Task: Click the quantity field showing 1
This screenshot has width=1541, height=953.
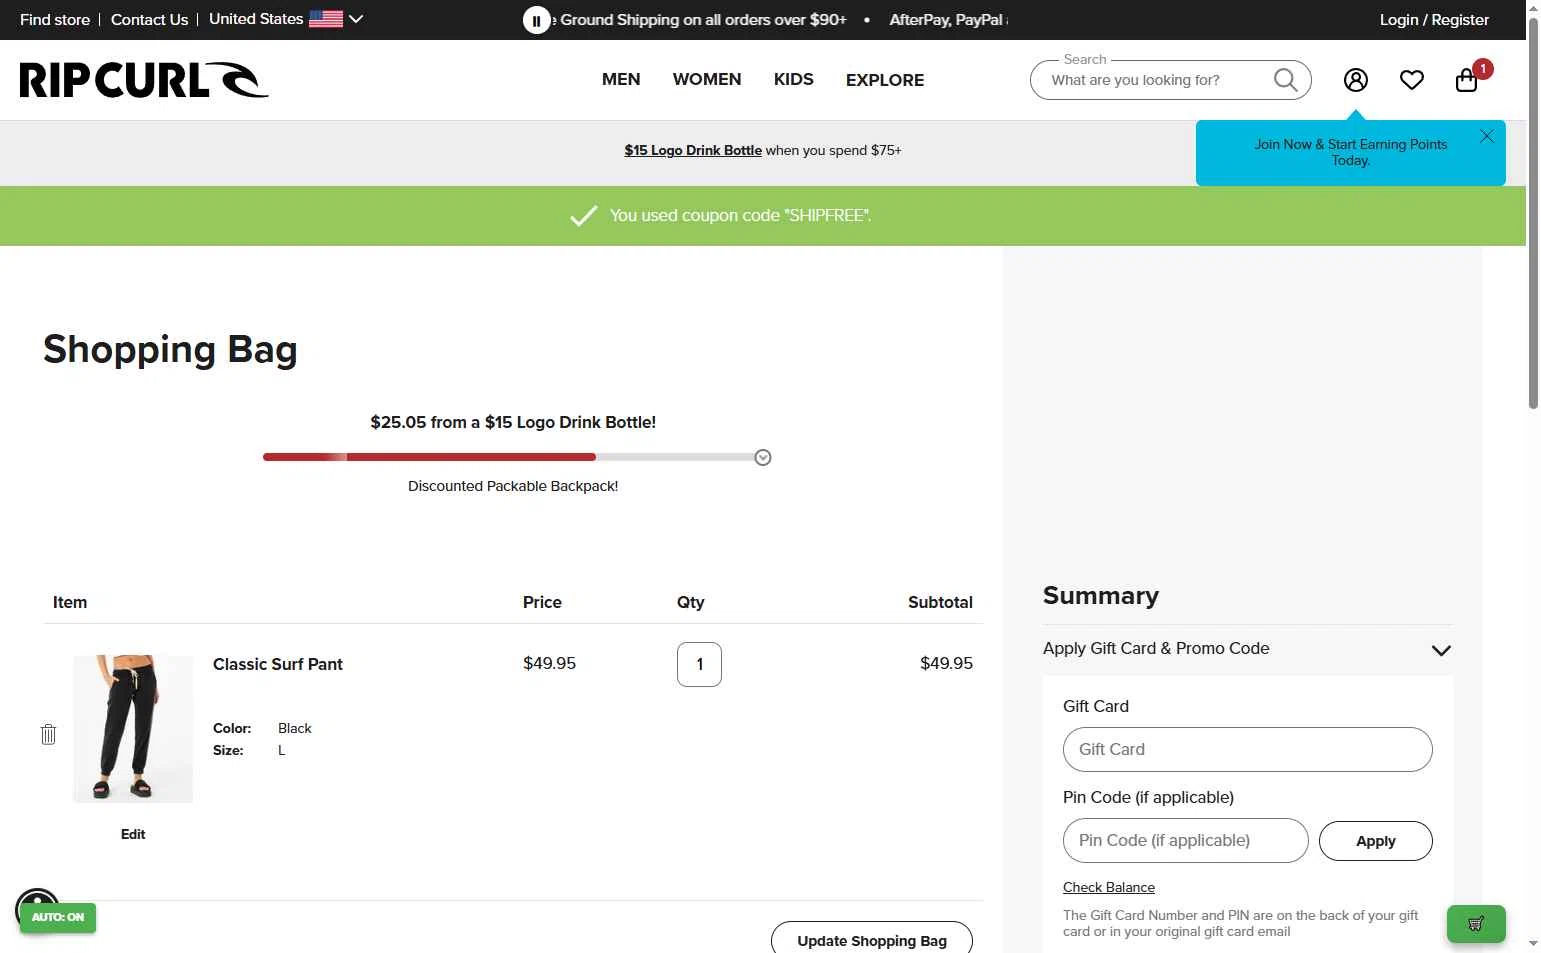Action: [699, 664]
